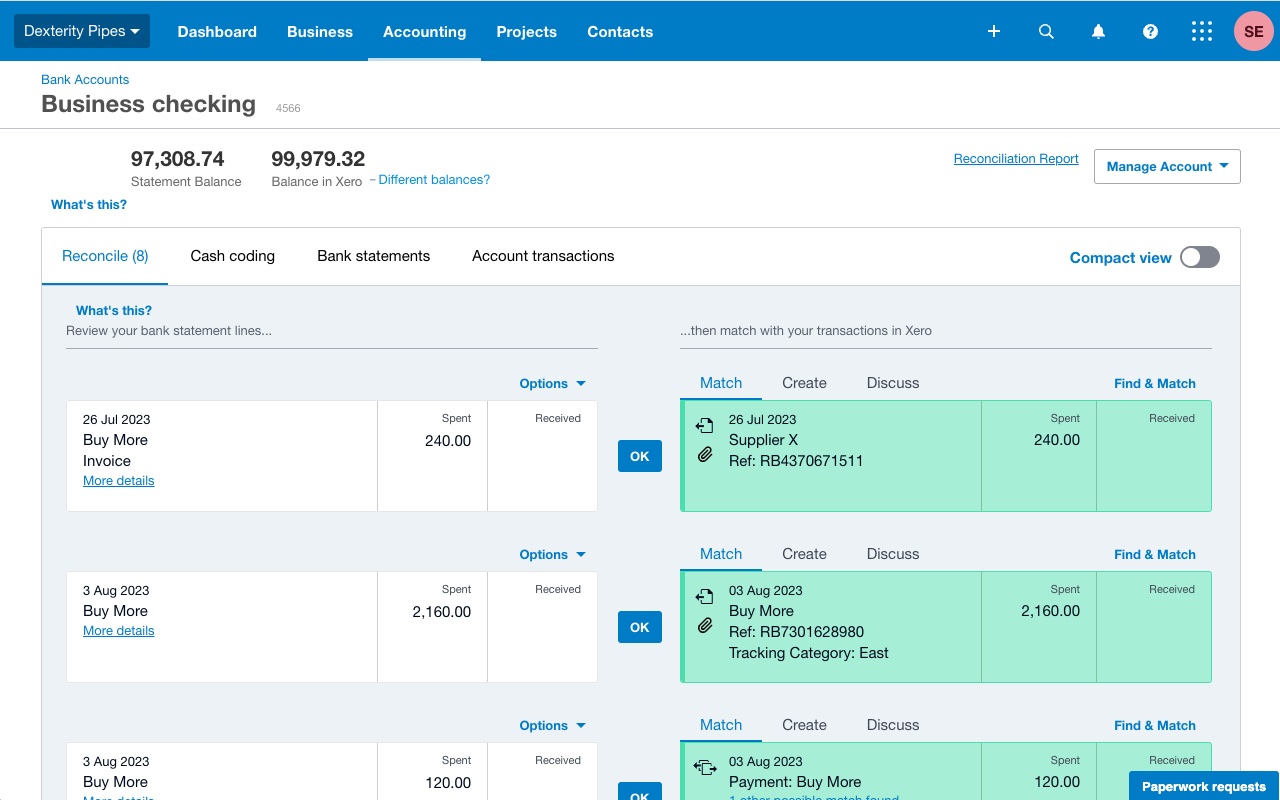Select the Reconcile (8) tab
The image size is (1280, 800).
click(105, 256)
